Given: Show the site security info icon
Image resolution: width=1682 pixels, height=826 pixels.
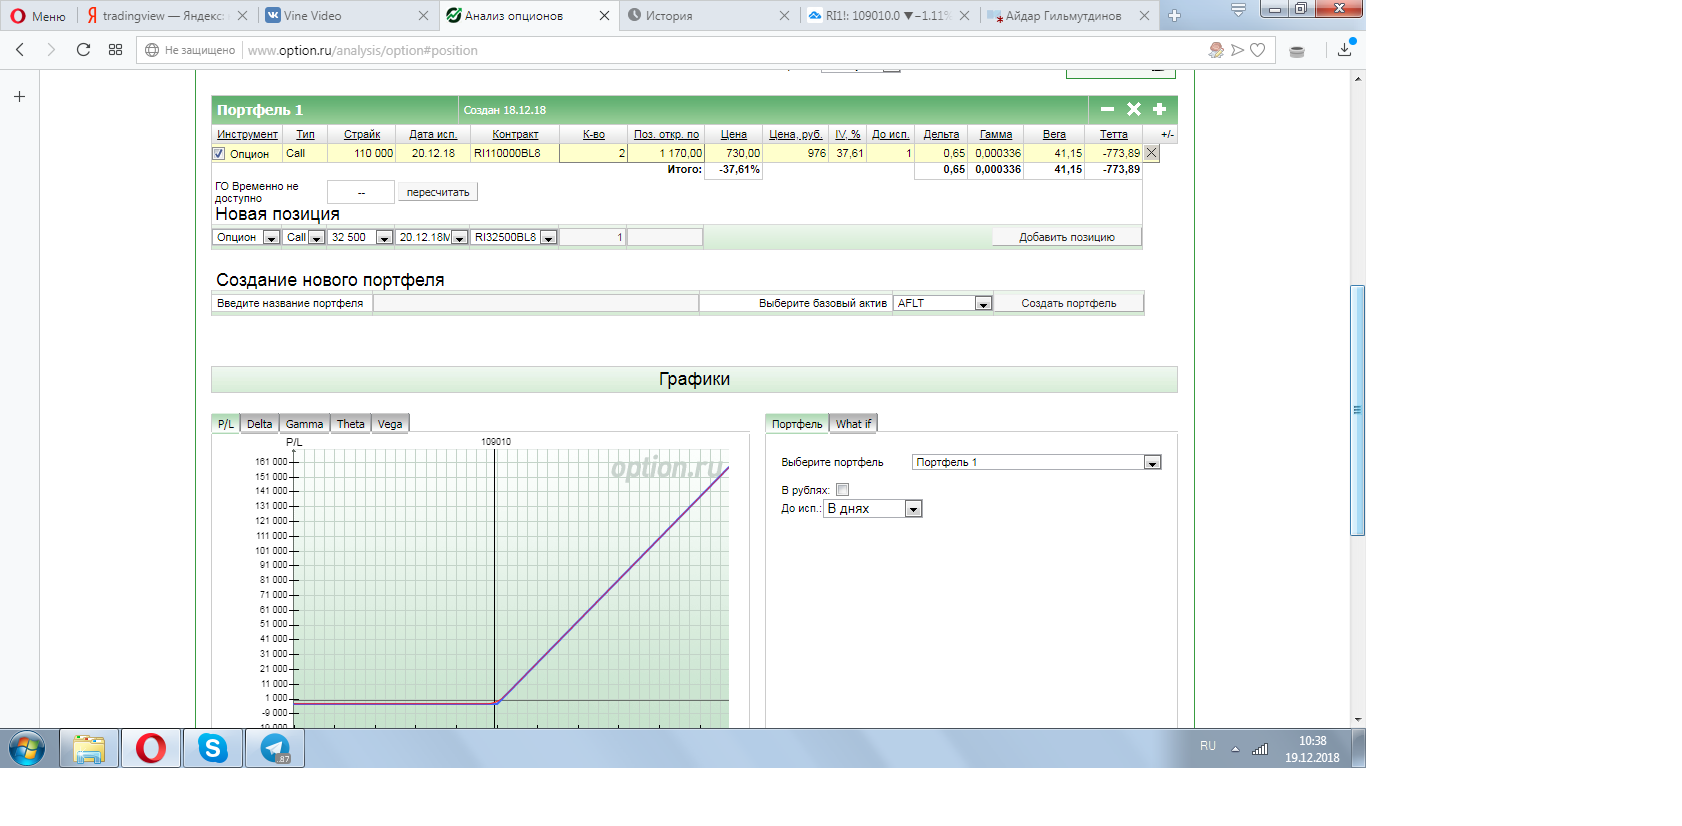Looking at the screenshot, I should (152, 50).
